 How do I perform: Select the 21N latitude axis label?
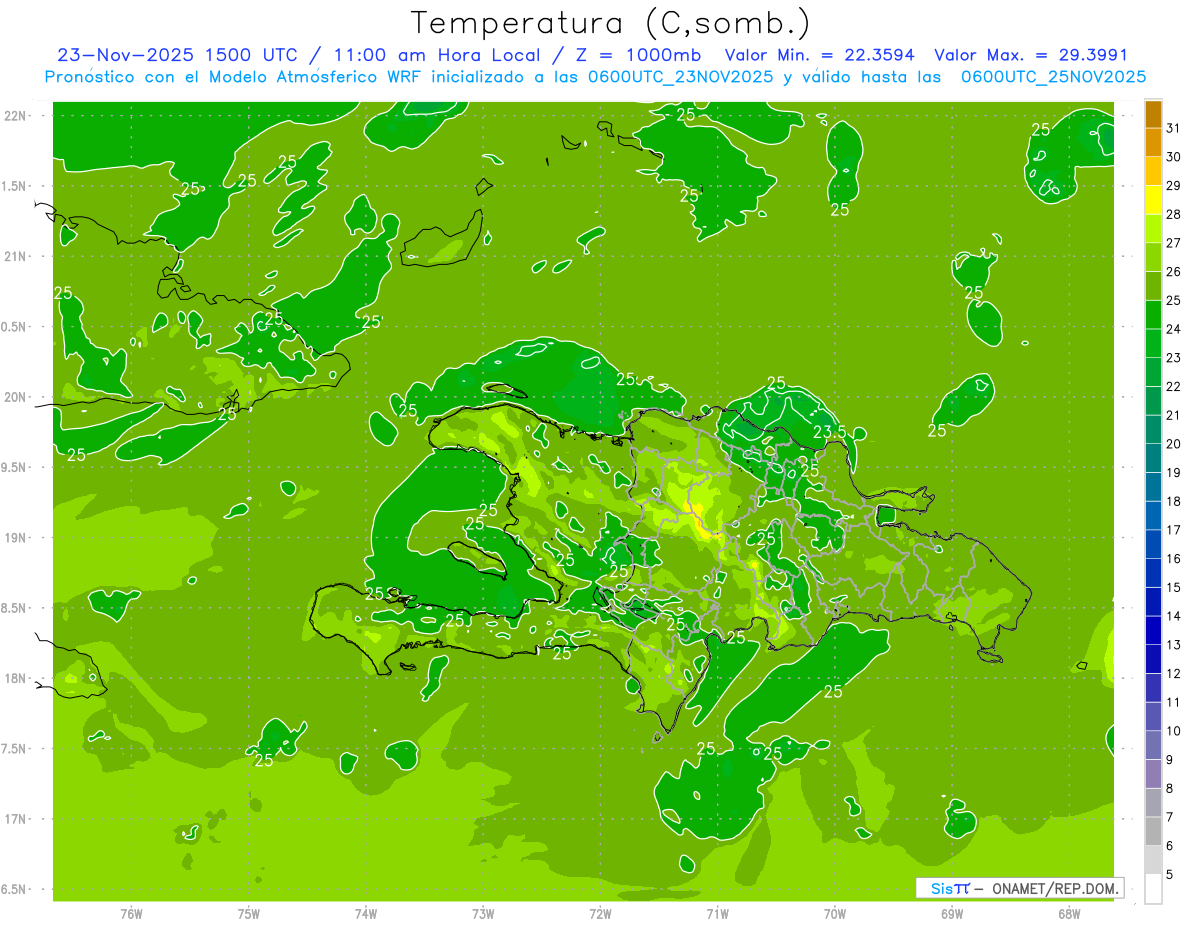click(17, 257)
